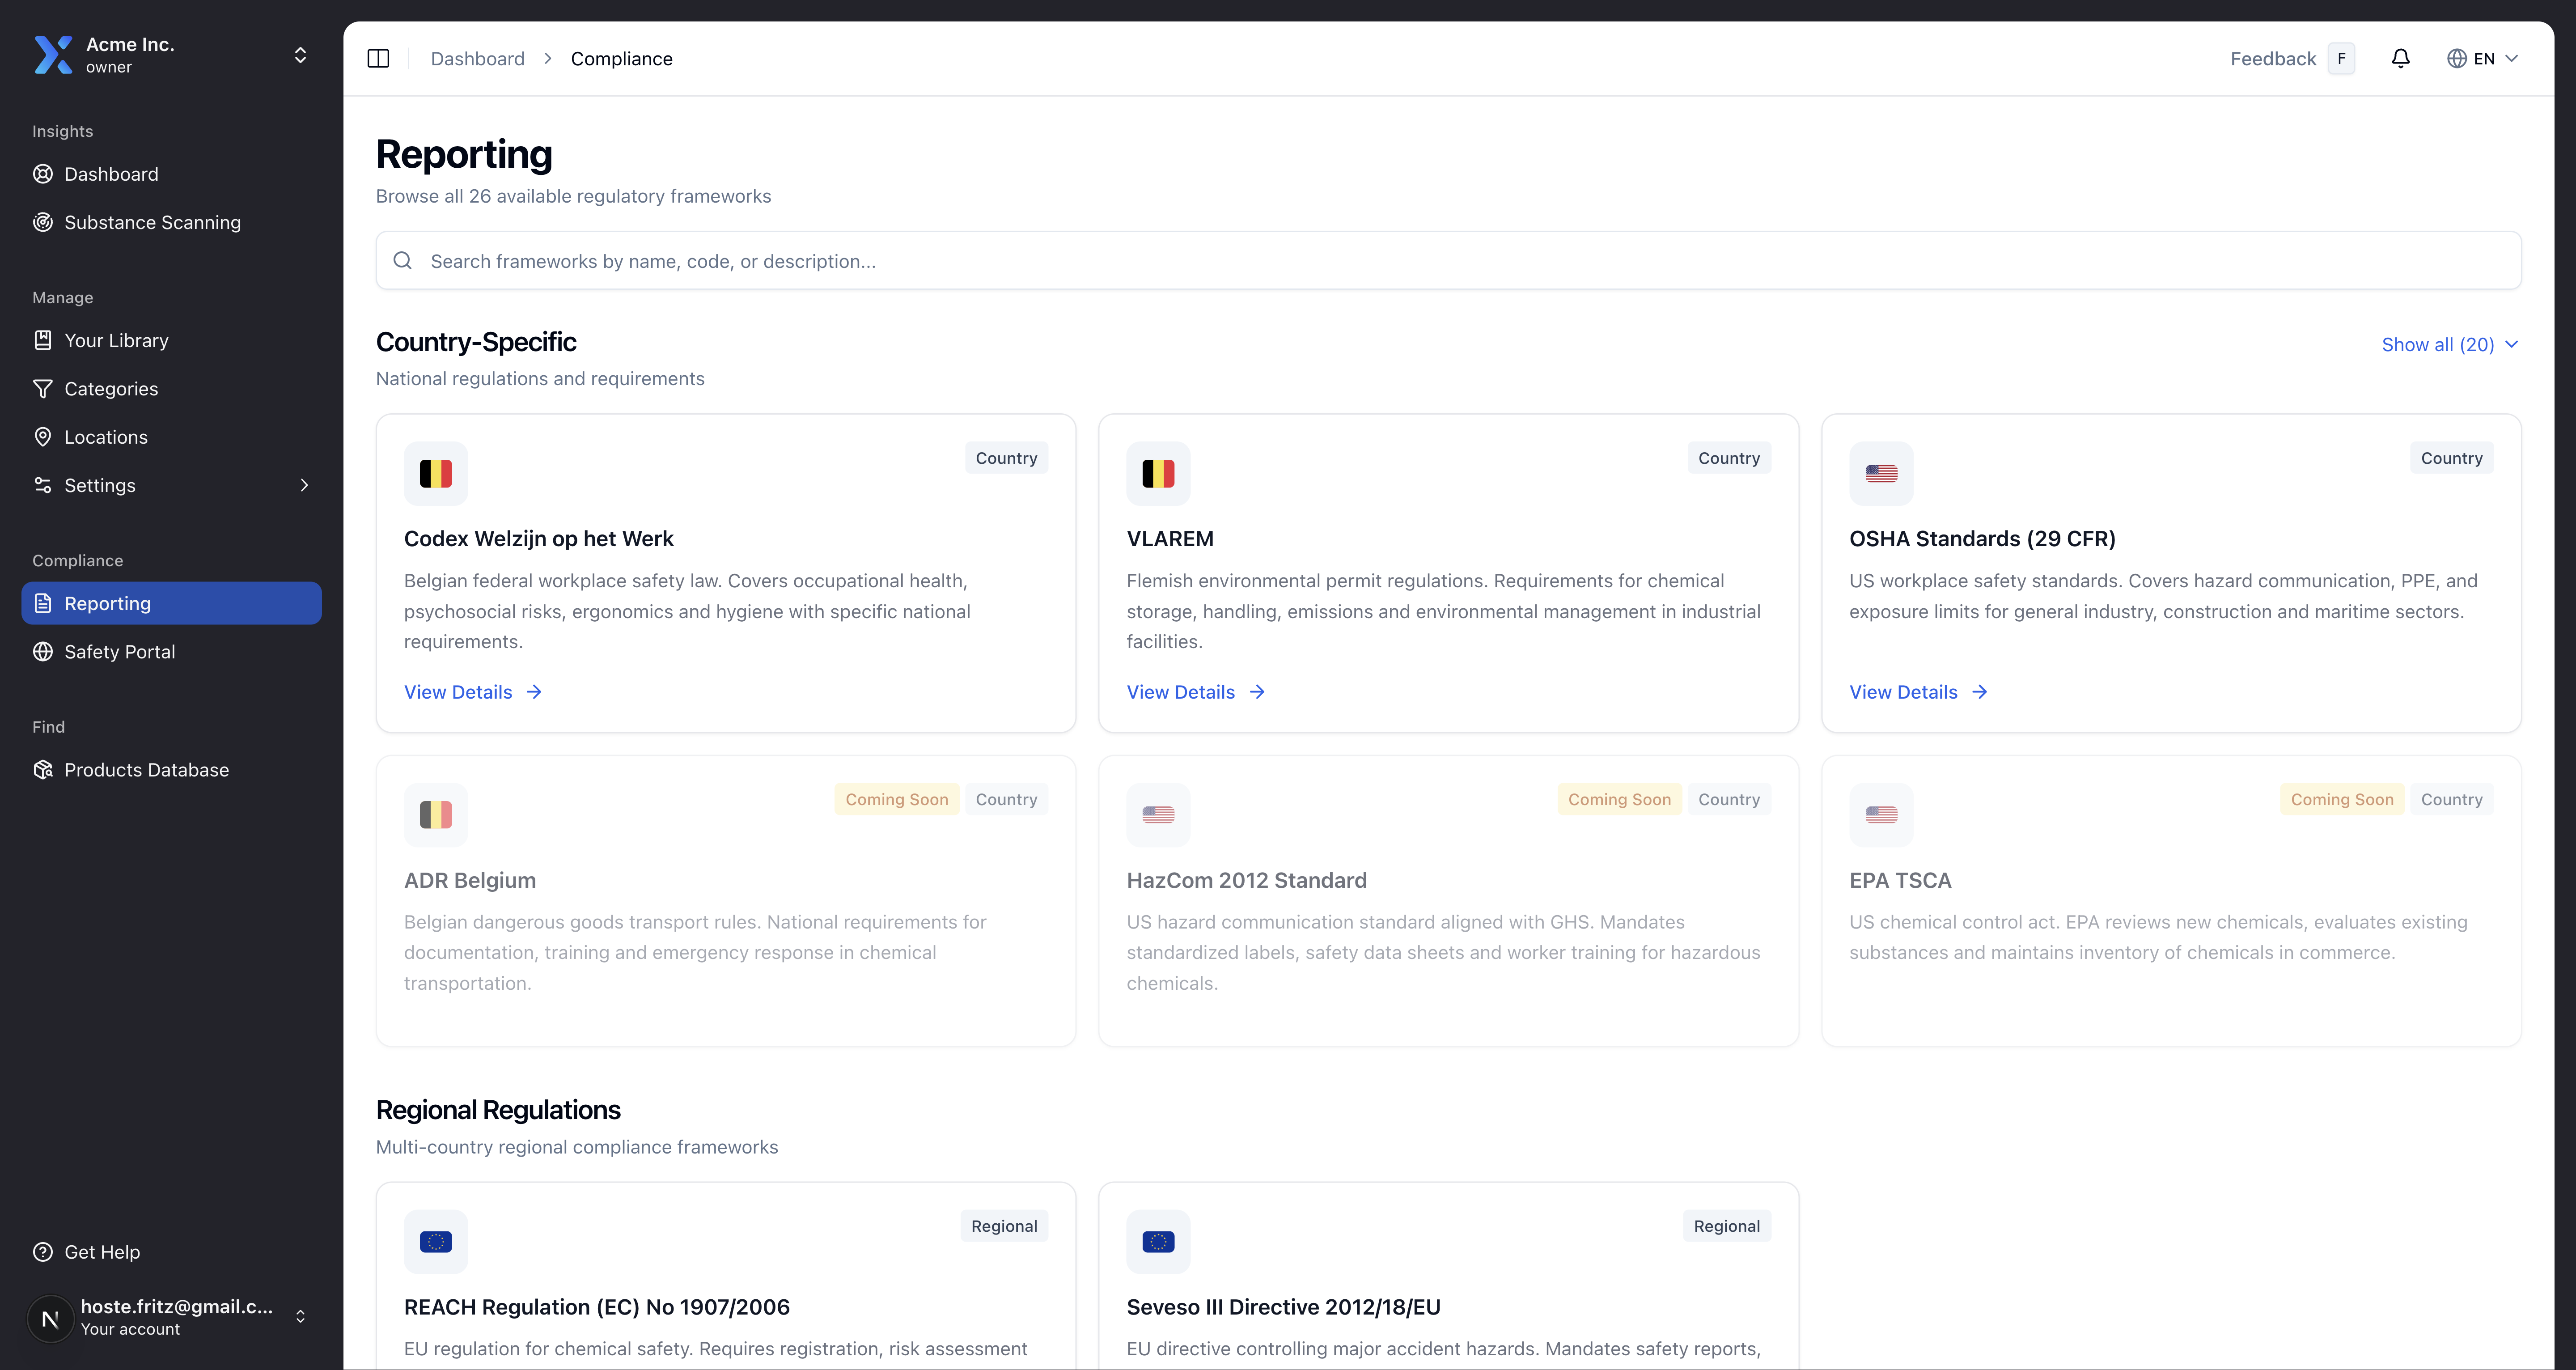The image size is (2576, 1370).
Task: Select Reporting in the Compliance section
Action: 108,602
